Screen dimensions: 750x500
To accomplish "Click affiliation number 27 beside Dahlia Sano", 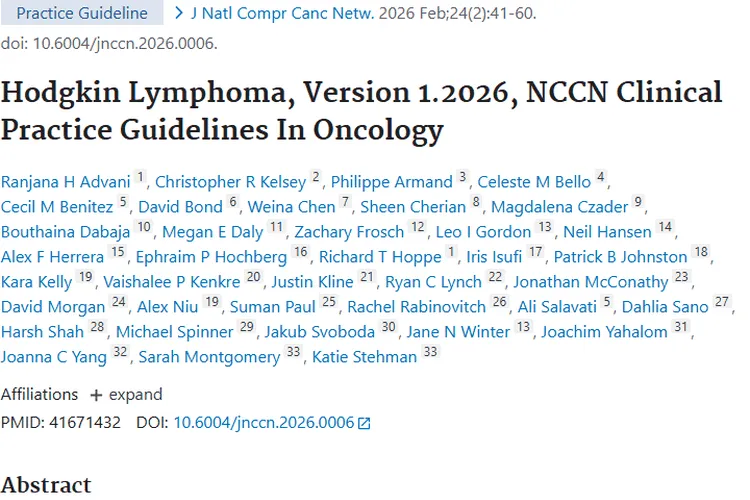I will point(722,302).
